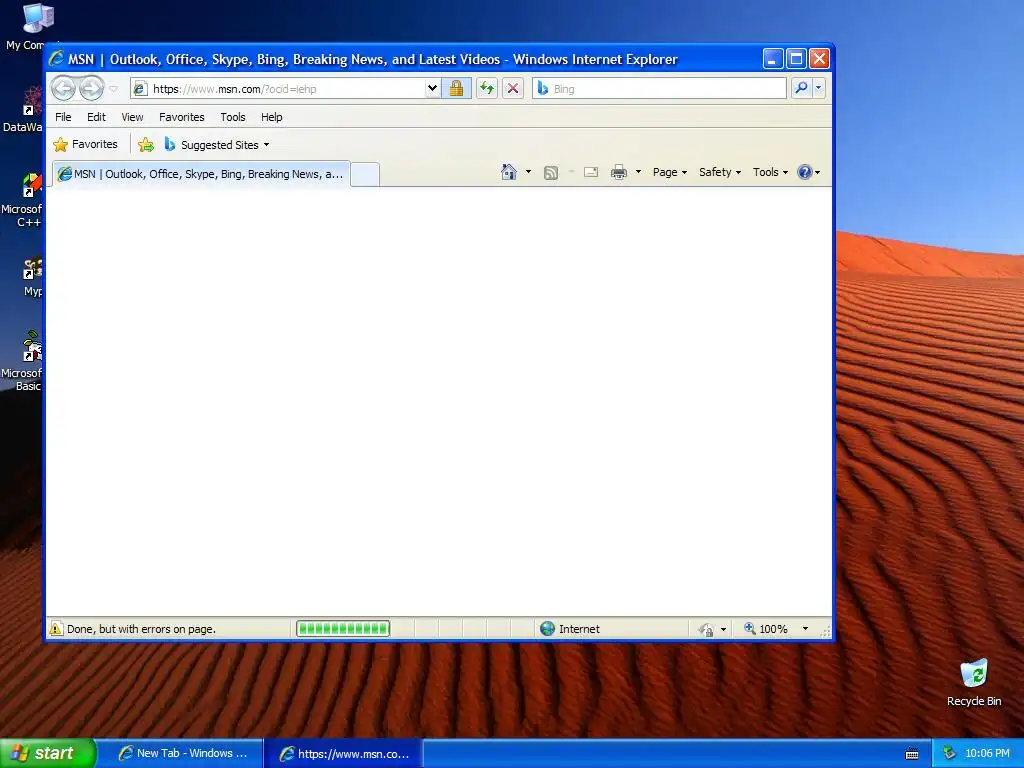Click the Internet Explorer title bar icon

click(x=56, y=59)
